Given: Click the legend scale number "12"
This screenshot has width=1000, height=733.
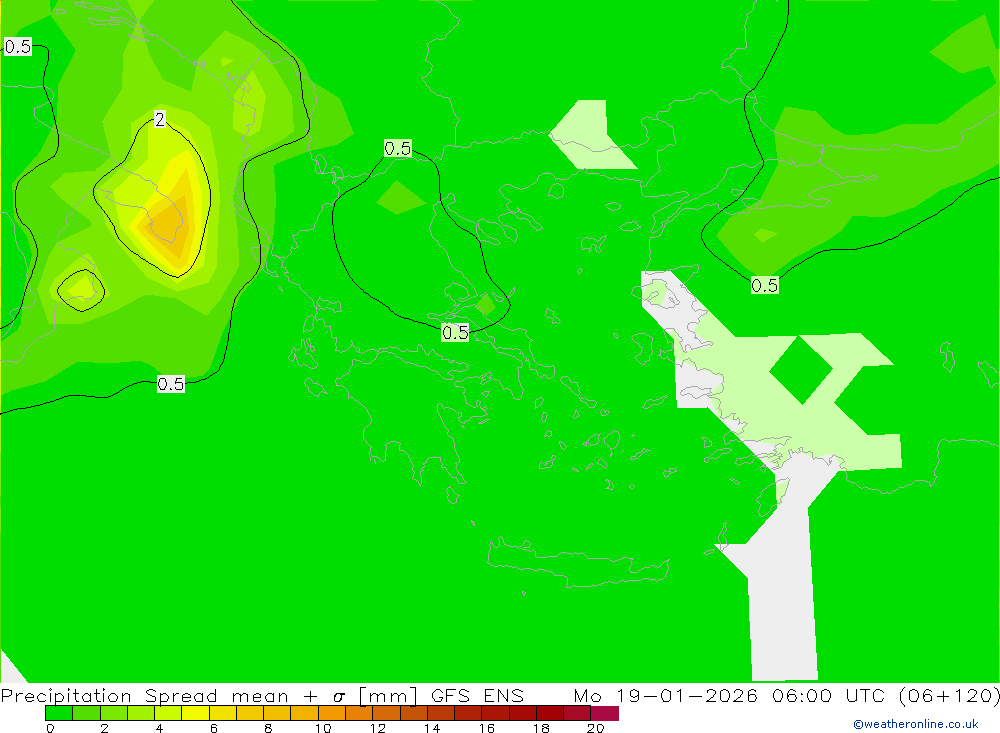Looking at the screenshot, I should click(x=378, y=728).
